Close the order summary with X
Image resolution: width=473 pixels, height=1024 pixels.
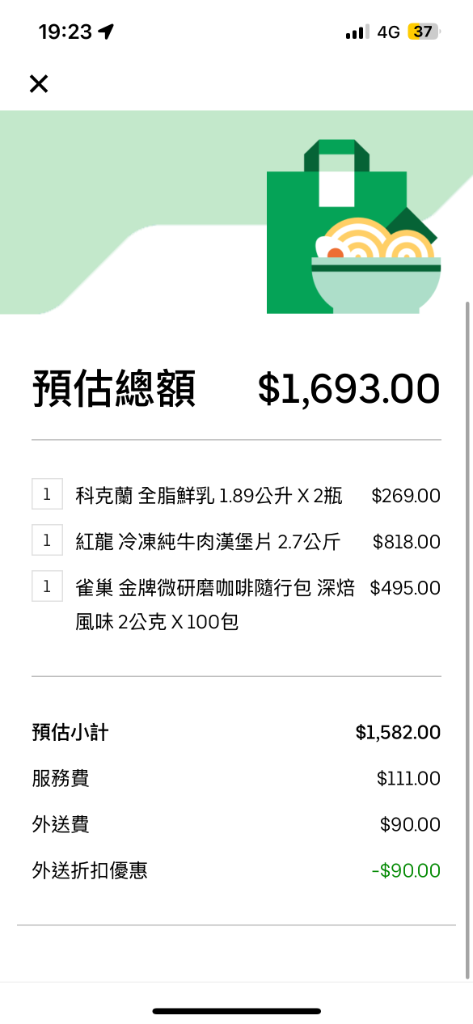coord(39,84)
